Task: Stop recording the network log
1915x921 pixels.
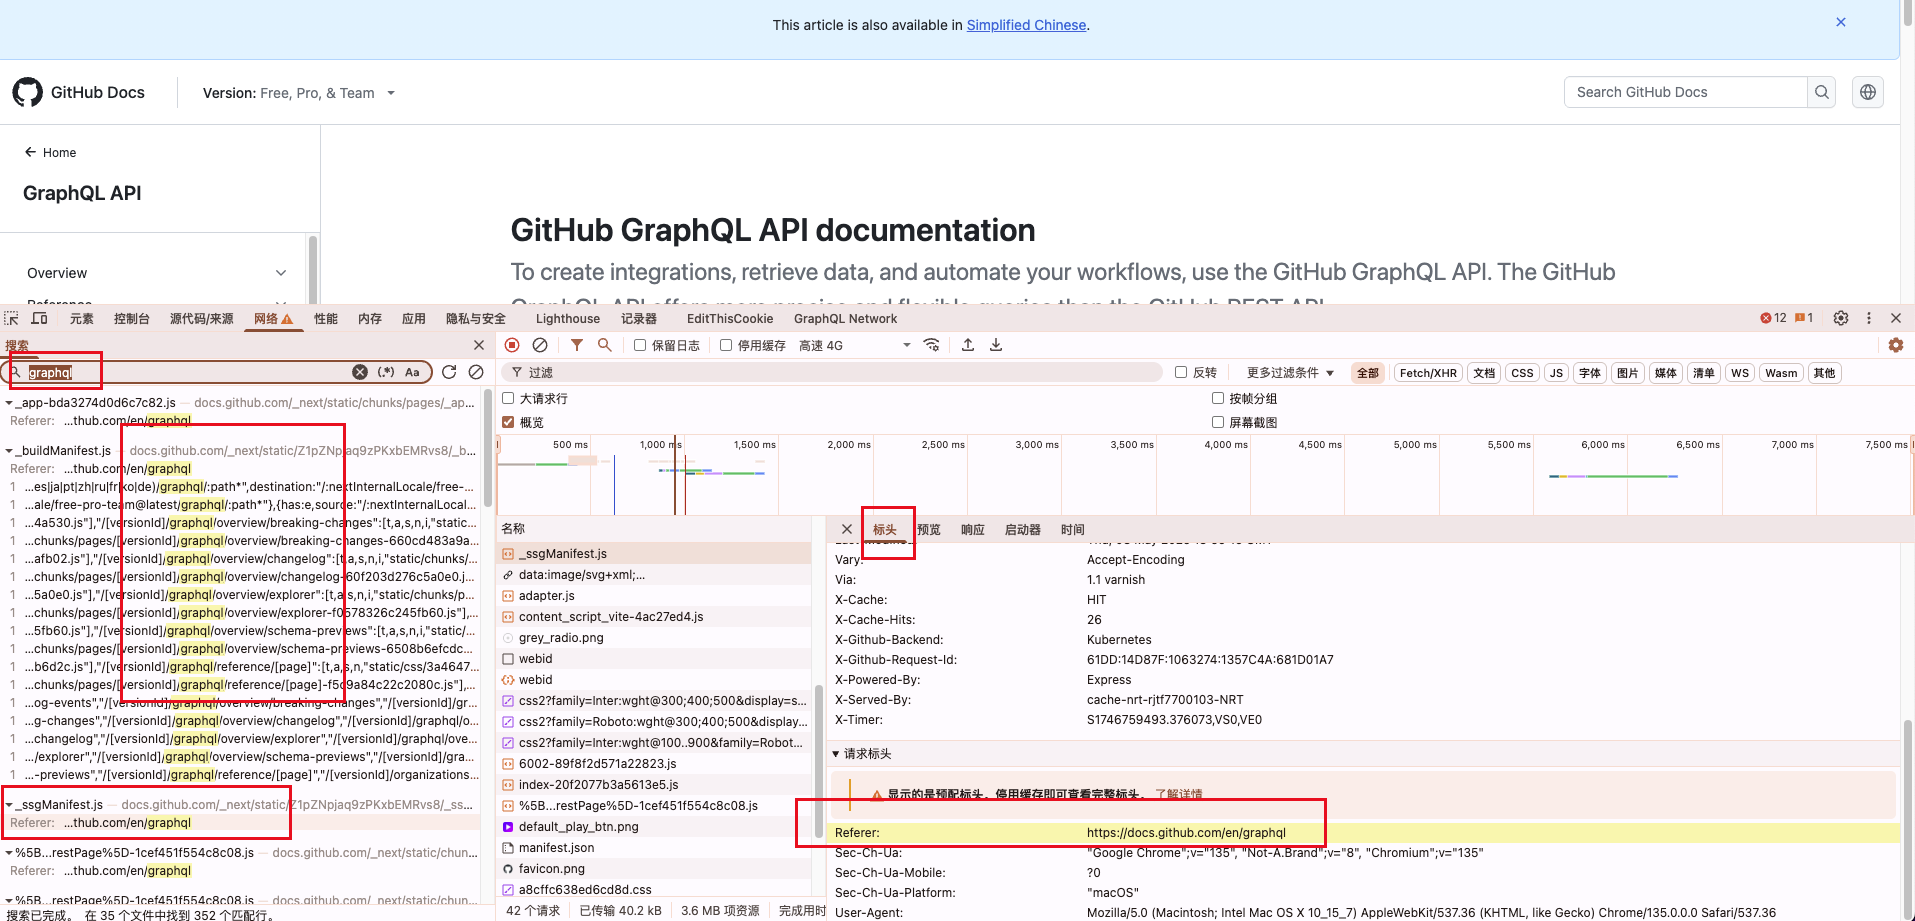Action: 512,345
